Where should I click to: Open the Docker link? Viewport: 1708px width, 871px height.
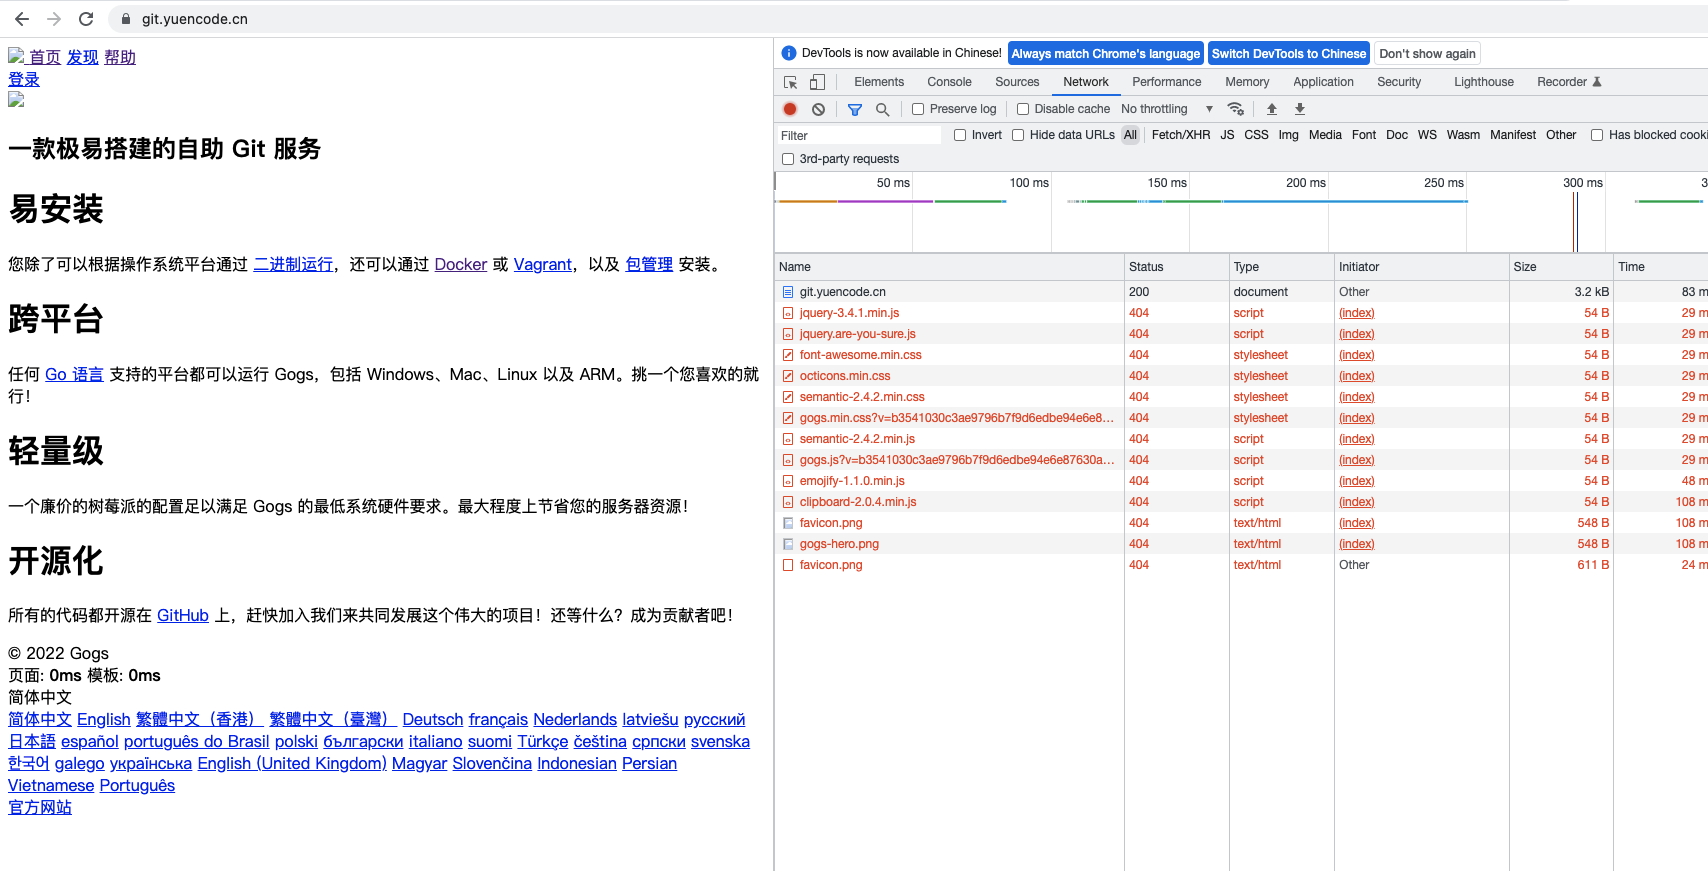tap(461, 264)
